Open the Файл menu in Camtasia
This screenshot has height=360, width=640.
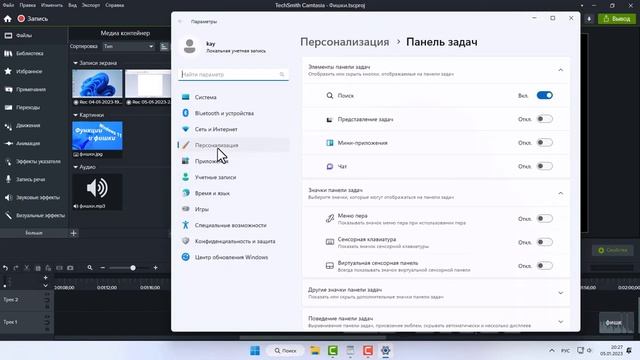click(x=8, y=5)
